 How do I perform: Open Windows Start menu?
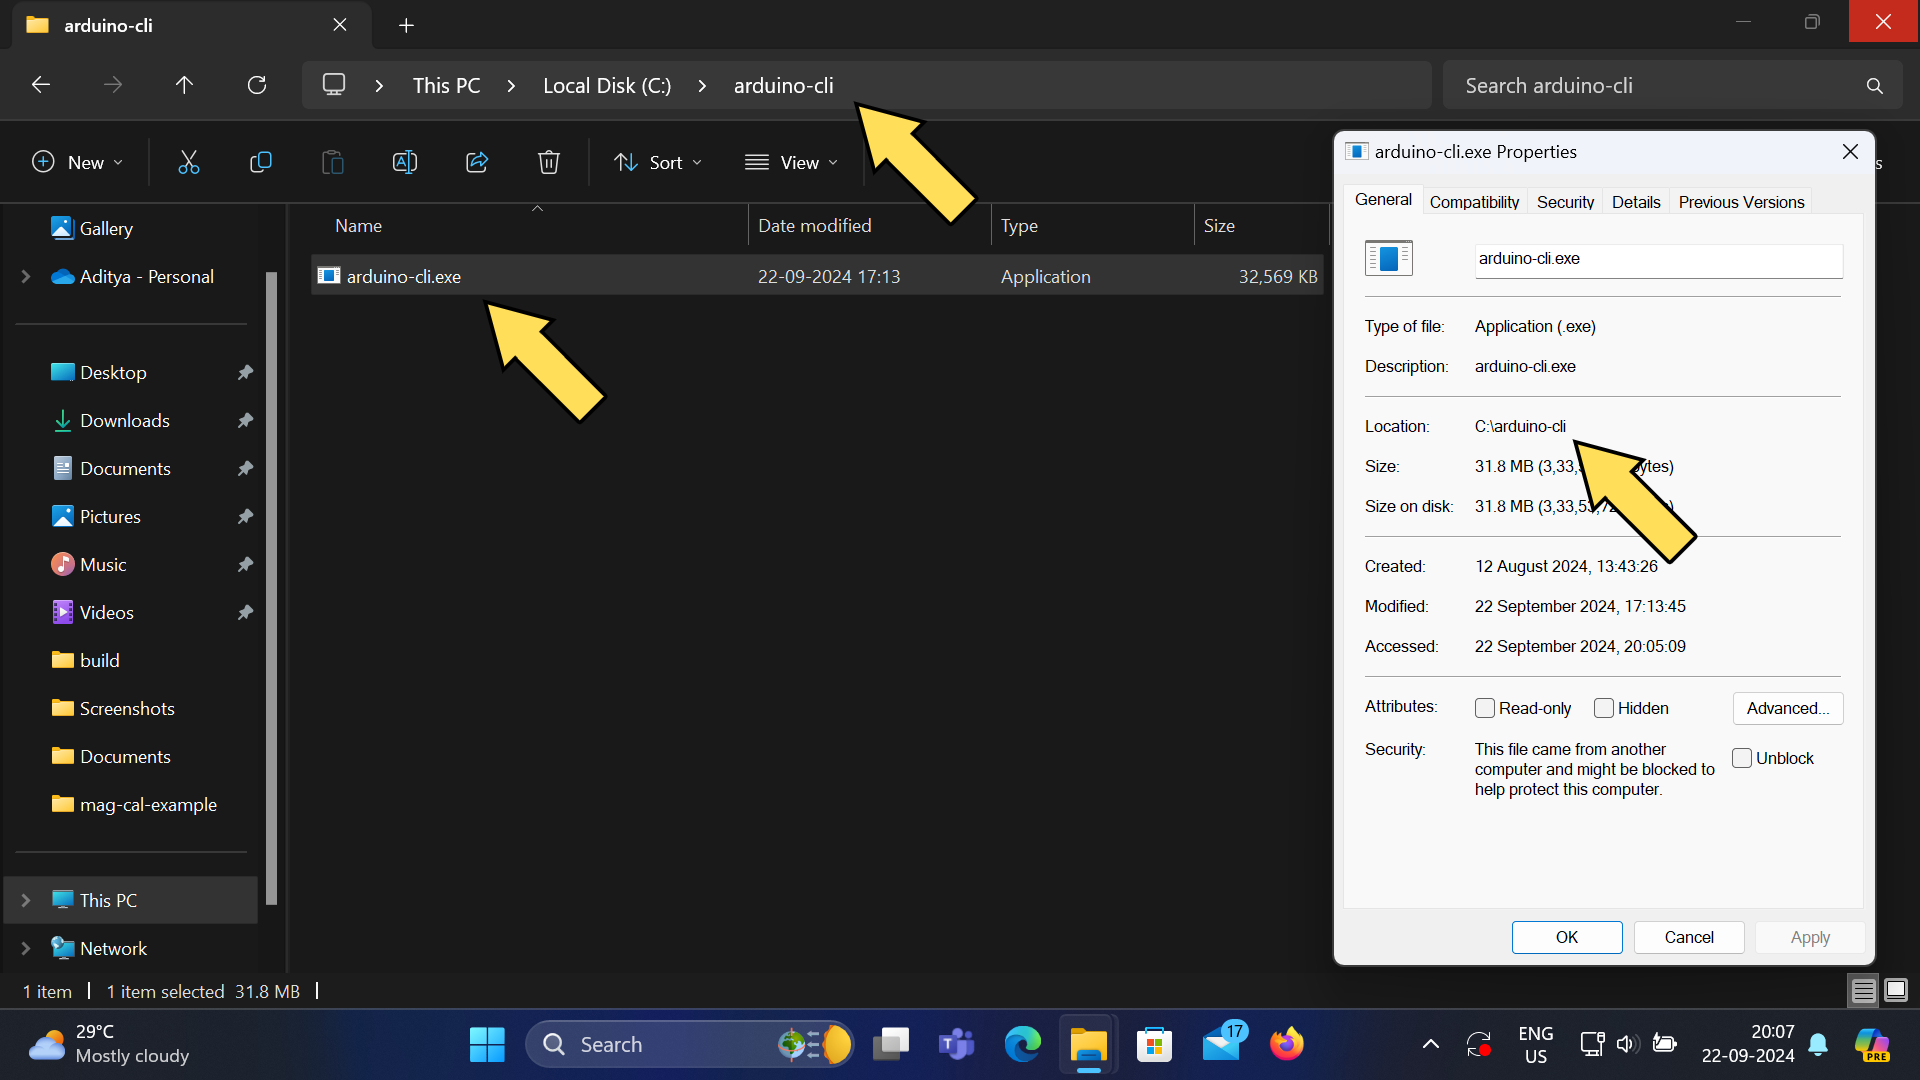(x=487, y=1044)
